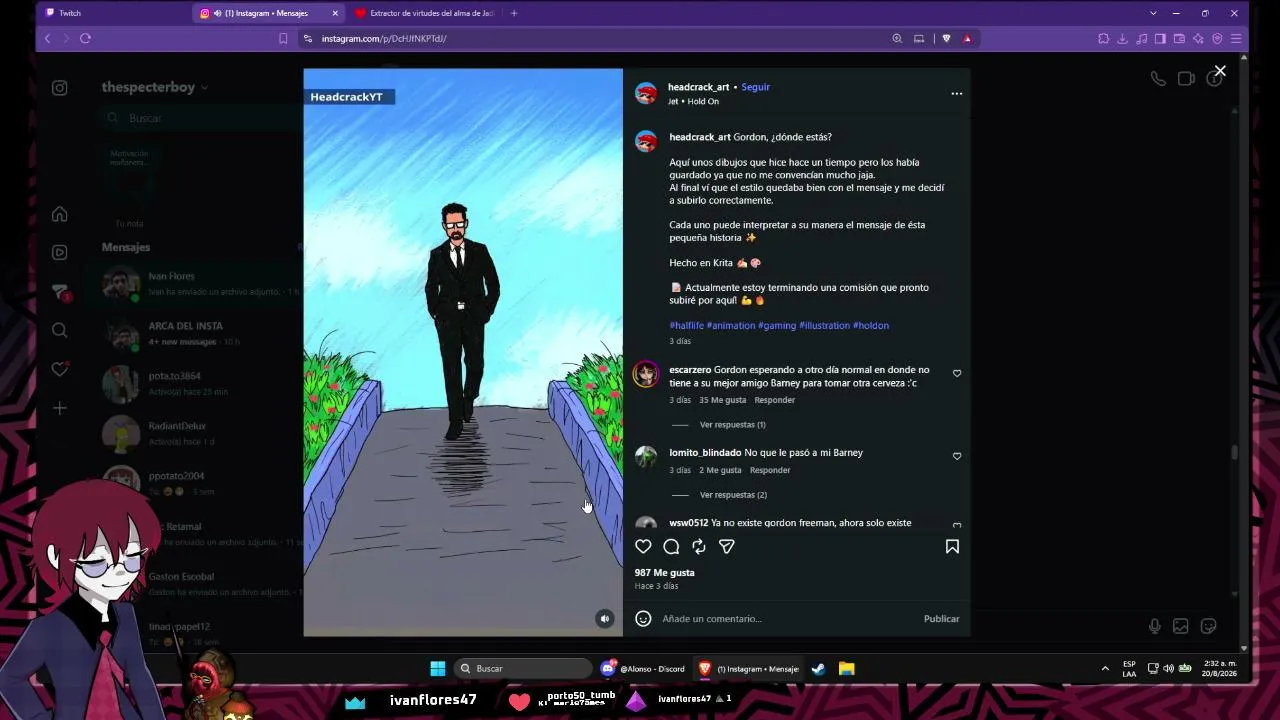The image size is (1280, 720).
Task: Share the post with the paper plane icon
Action: tap(727, 547)
